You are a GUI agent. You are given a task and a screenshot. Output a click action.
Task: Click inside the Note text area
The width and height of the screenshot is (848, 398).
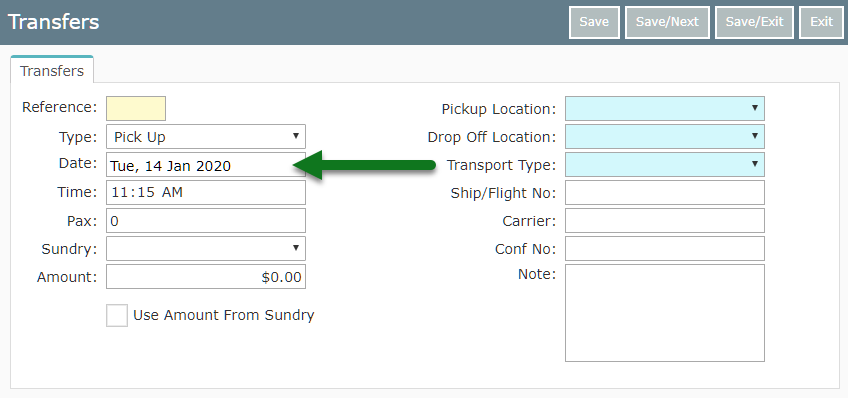(665, 313)
